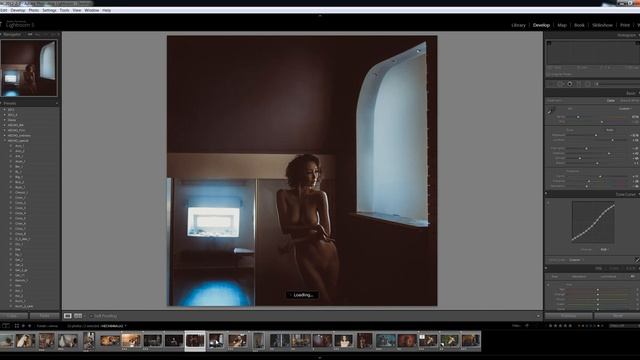Open the Help menu

click(x=107, y=10)
